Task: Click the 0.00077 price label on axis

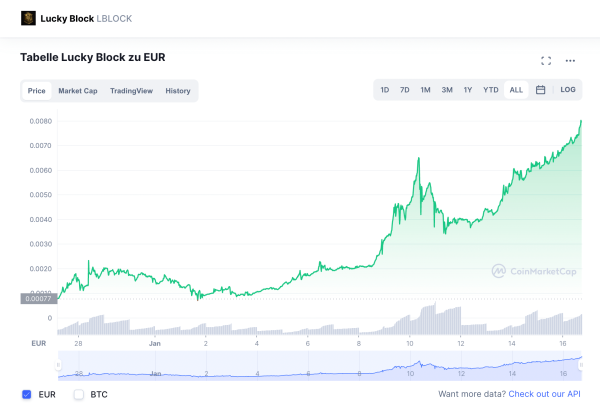Action: click(x=39, y=299)
